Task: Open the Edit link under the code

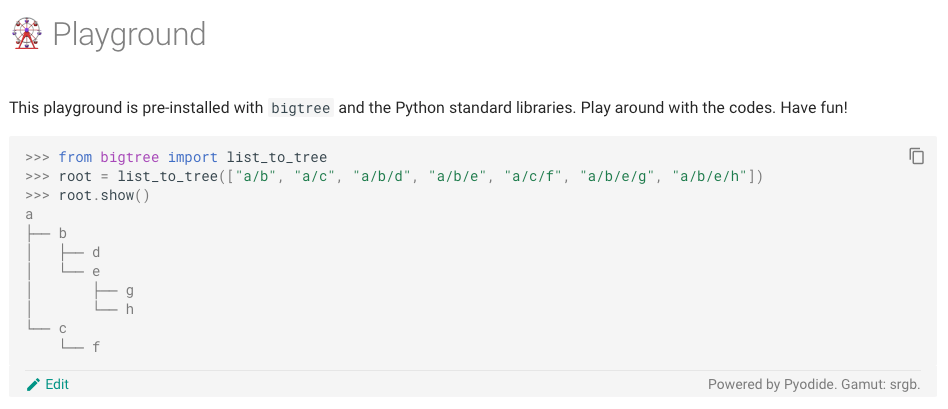Action: tap(57, 384)
